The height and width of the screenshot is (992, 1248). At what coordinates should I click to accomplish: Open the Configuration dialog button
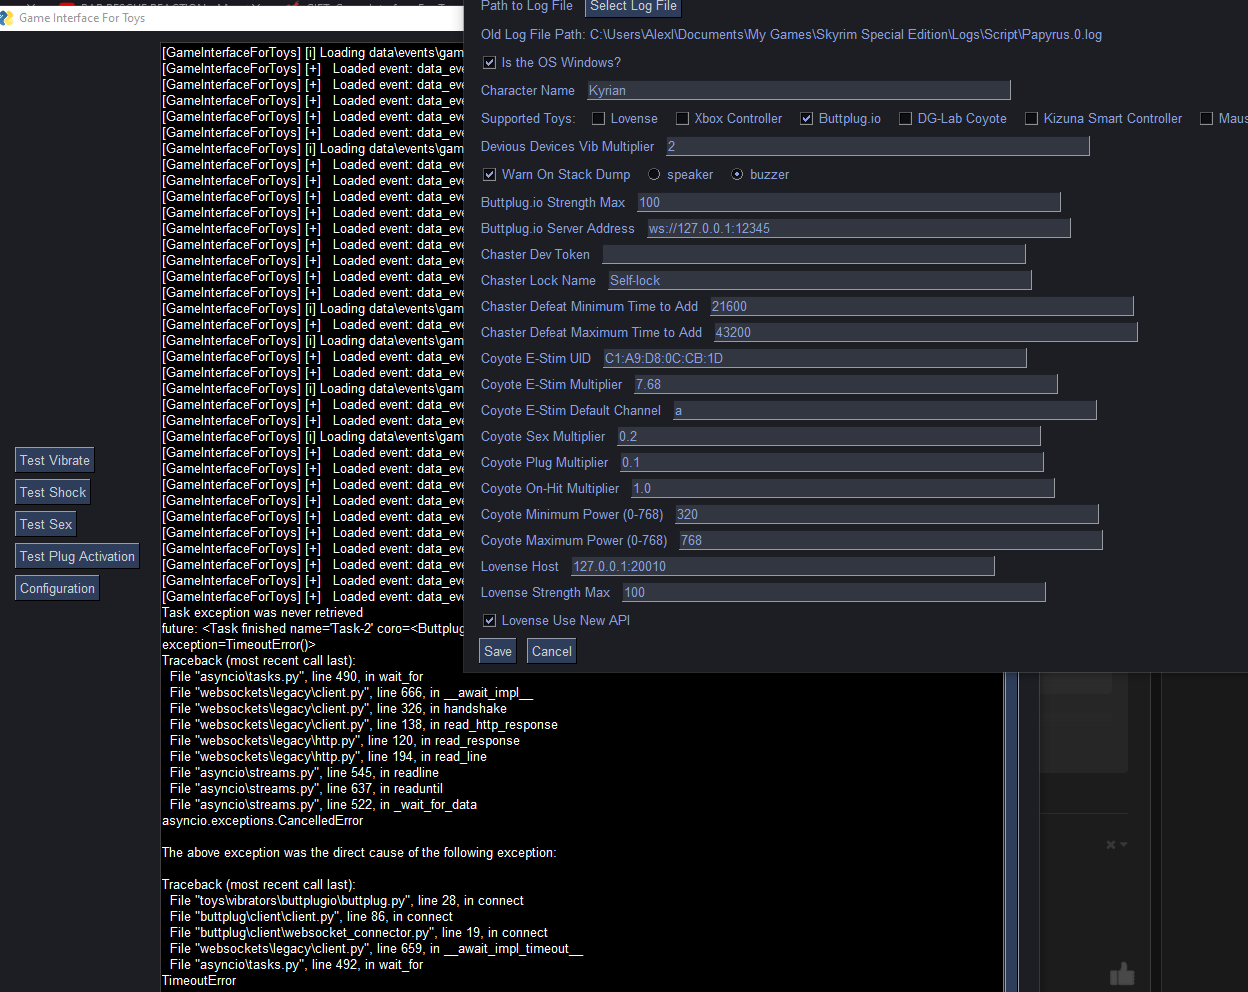[x=57, y=588]
